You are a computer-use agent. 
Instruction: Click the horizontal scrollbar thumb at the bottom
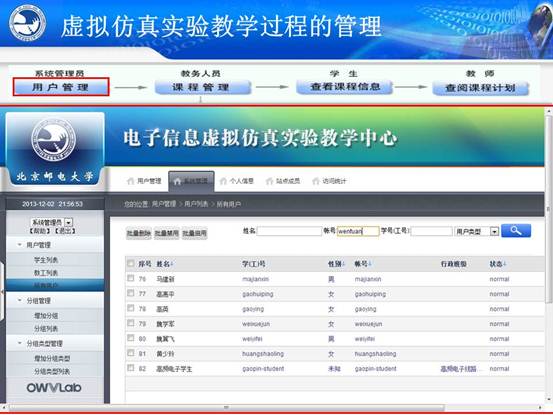click(226, 408)
